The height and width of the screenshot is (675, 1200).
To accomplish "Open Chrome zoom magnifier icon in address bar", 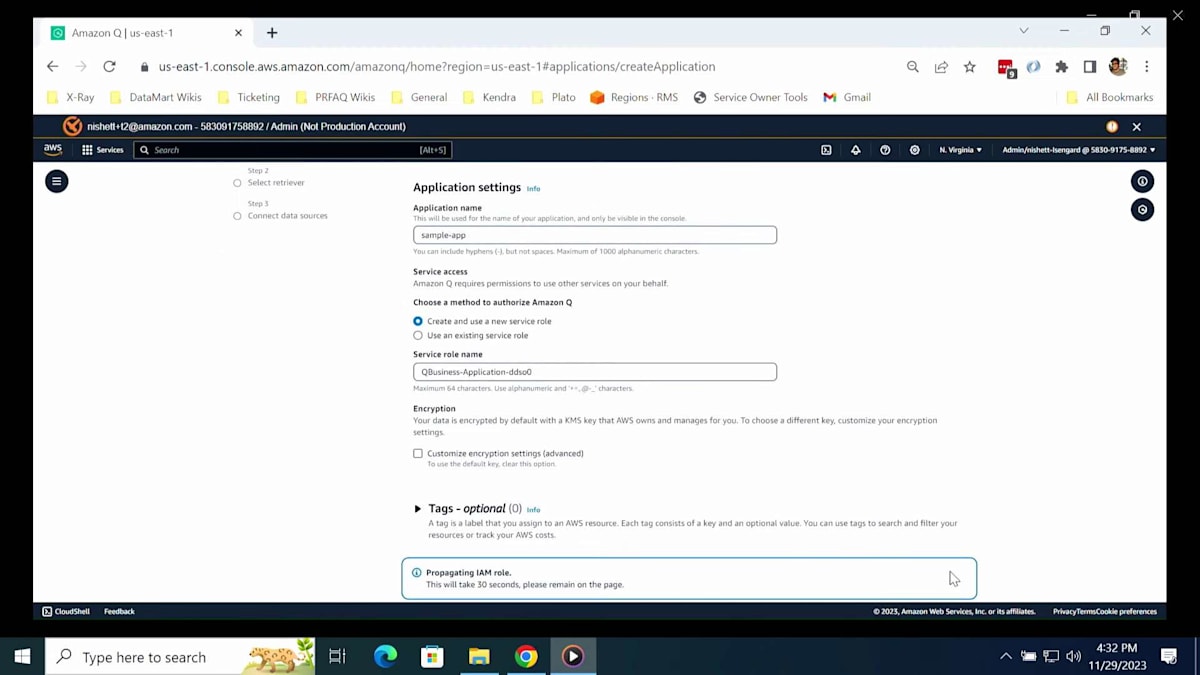I will [912, 67].
